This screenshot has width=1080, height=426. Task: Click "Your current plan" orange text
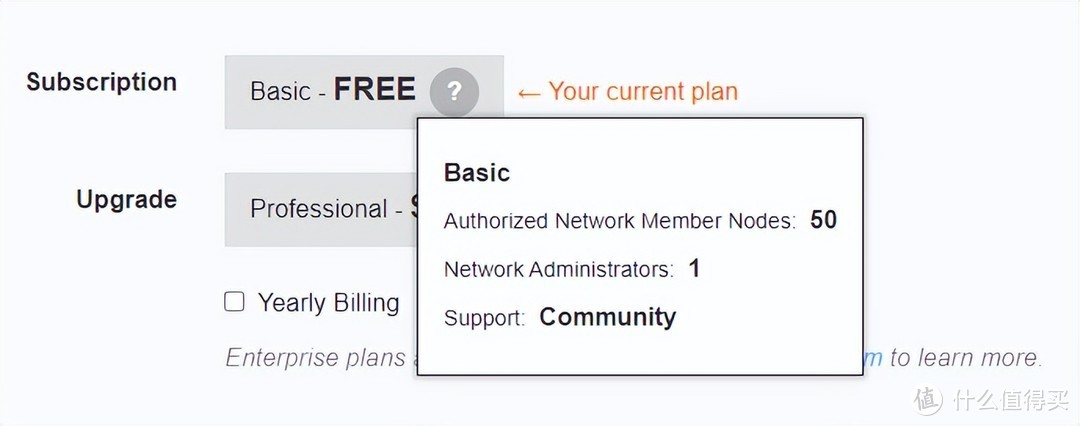[x=643, y=92]
